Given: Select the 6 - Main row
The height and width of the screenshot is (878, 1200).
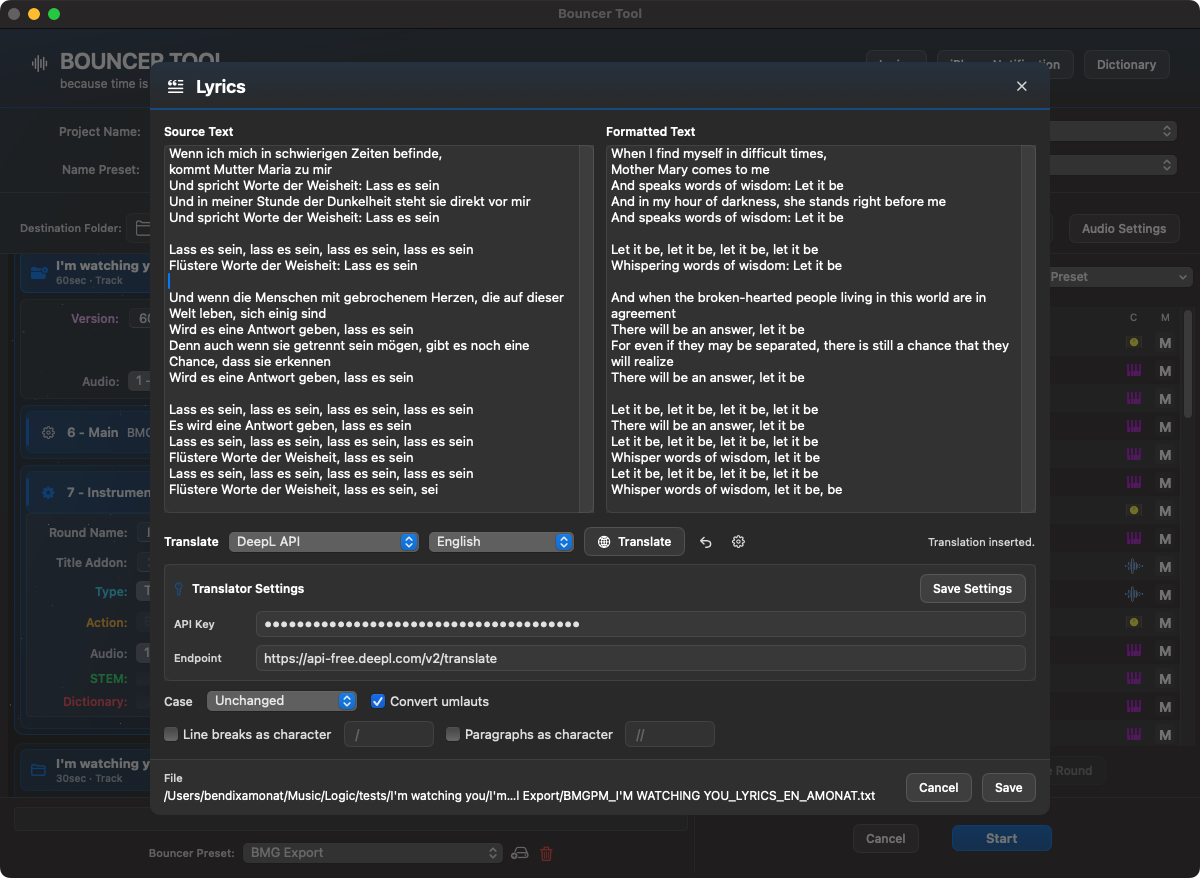Looking at the screenshot, I should [88, 433].
